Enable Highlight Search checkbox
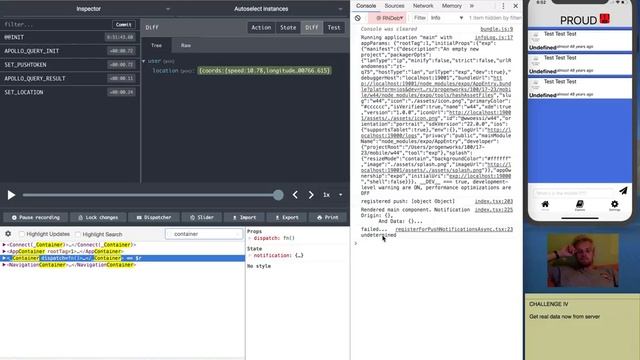 coord(78,234)
